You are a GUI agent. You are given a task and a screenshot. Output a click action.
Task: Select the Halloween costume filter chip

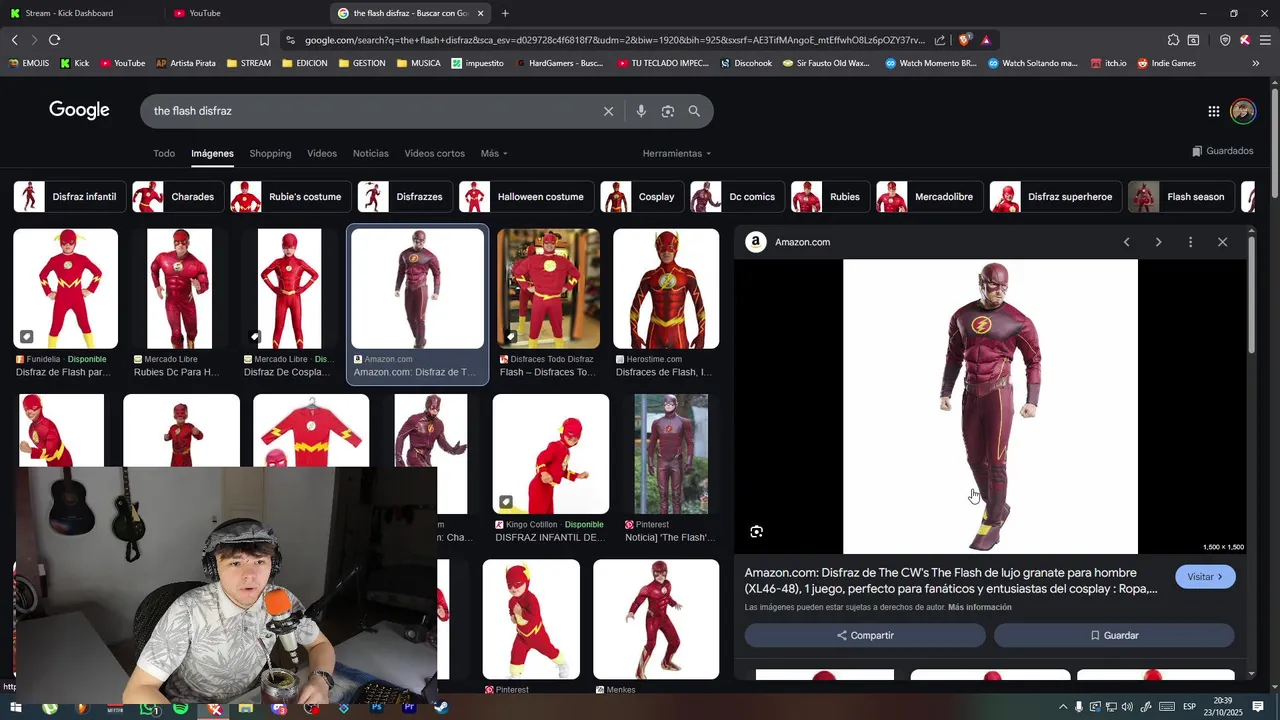526,197
